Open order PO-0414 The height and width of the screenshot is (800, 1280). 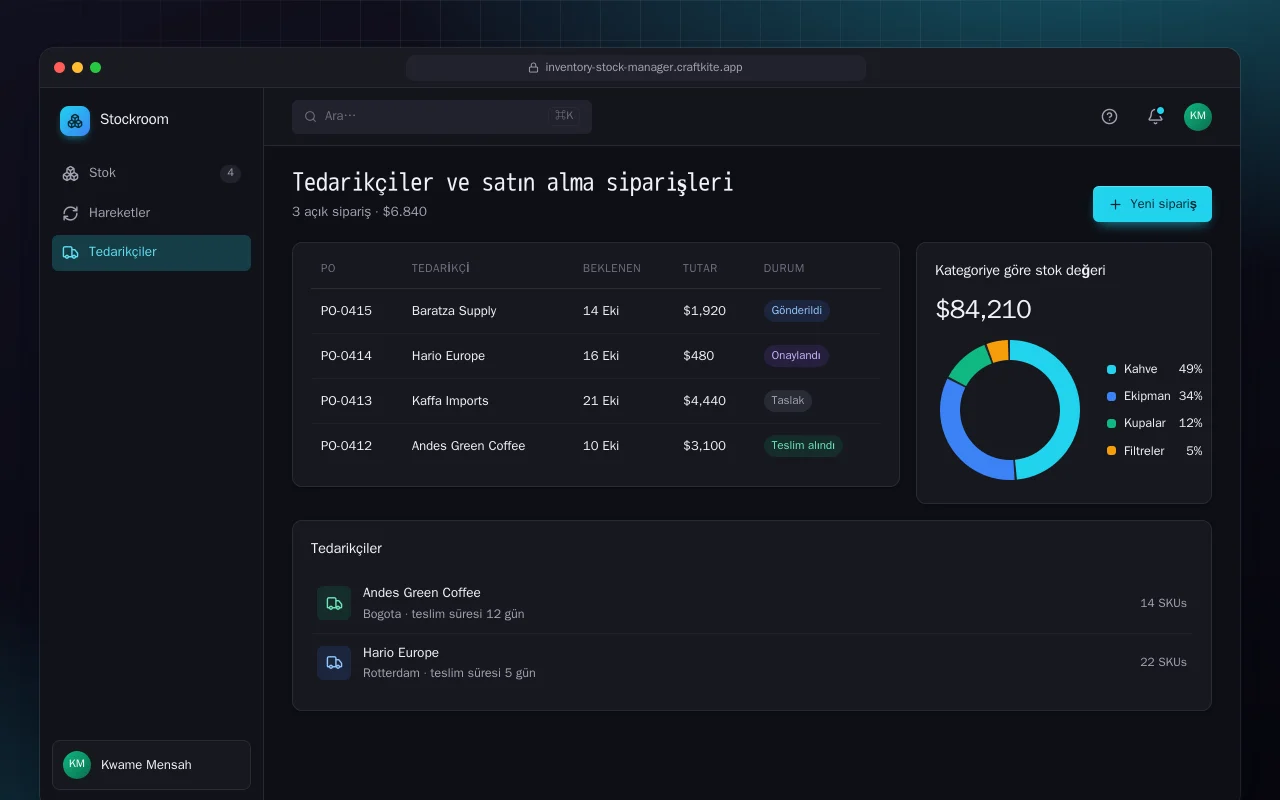(346, 356)
